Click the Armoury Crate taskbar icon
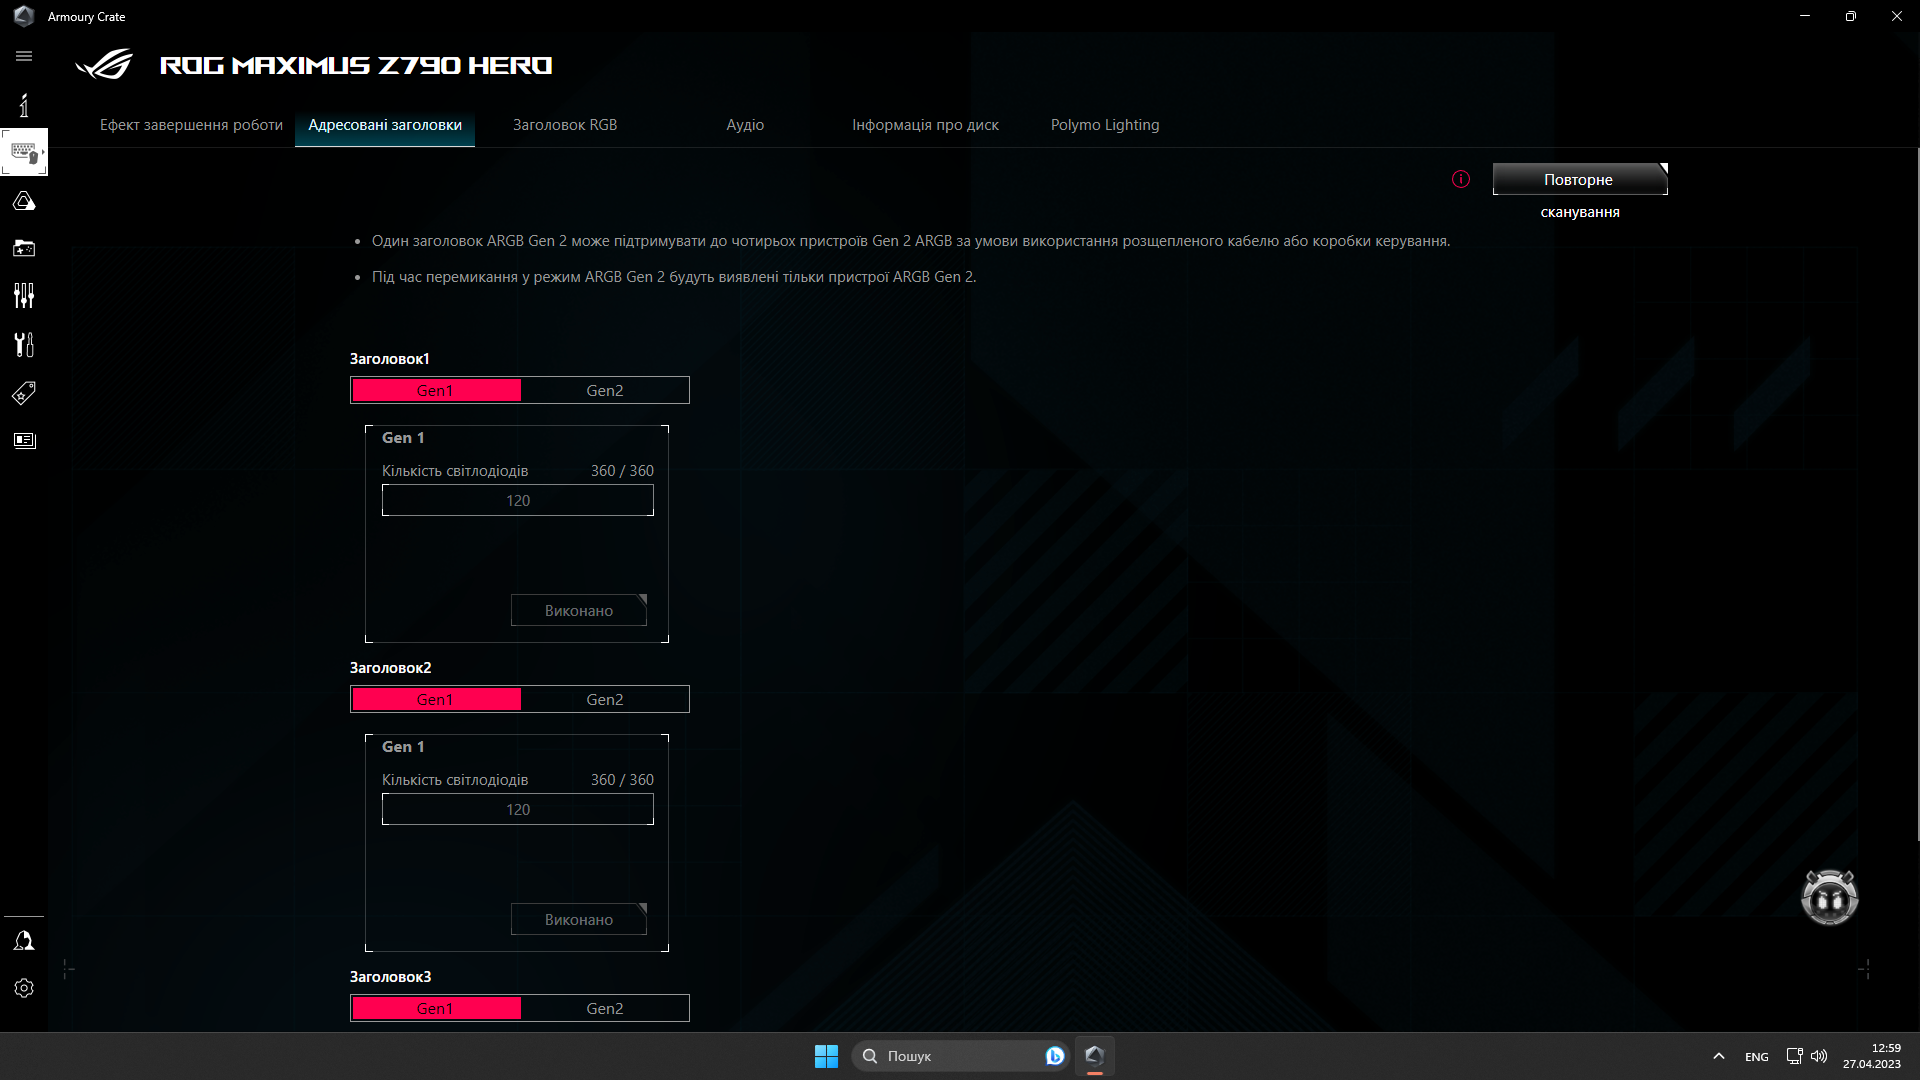This screenshot has height=1080, width=1920. click(x=1094, y=1056)
